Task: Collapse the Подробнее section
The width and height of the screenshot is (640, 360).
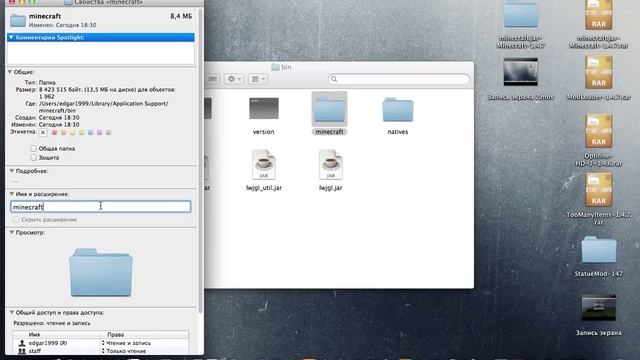Action: pos(11,171)
